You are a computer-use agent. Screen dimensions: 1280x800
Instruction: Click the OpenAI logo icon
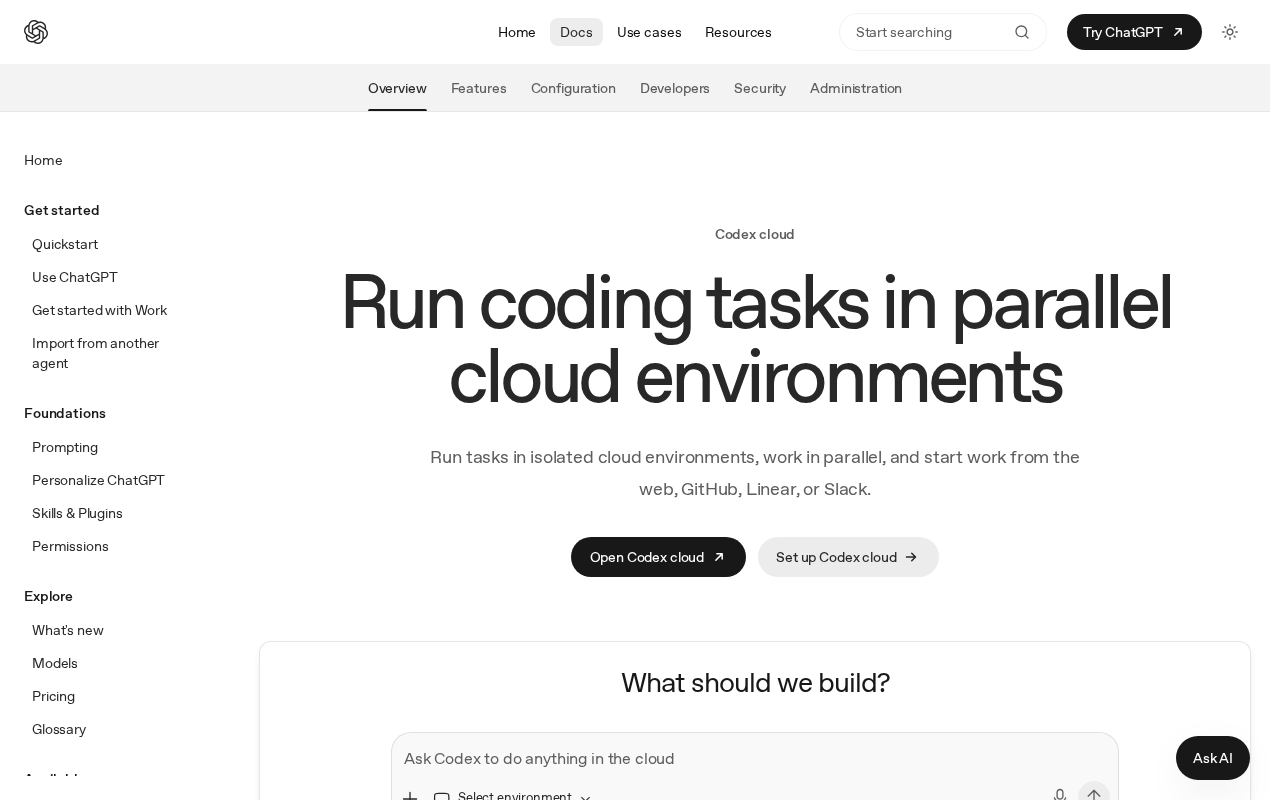point(36,32)
